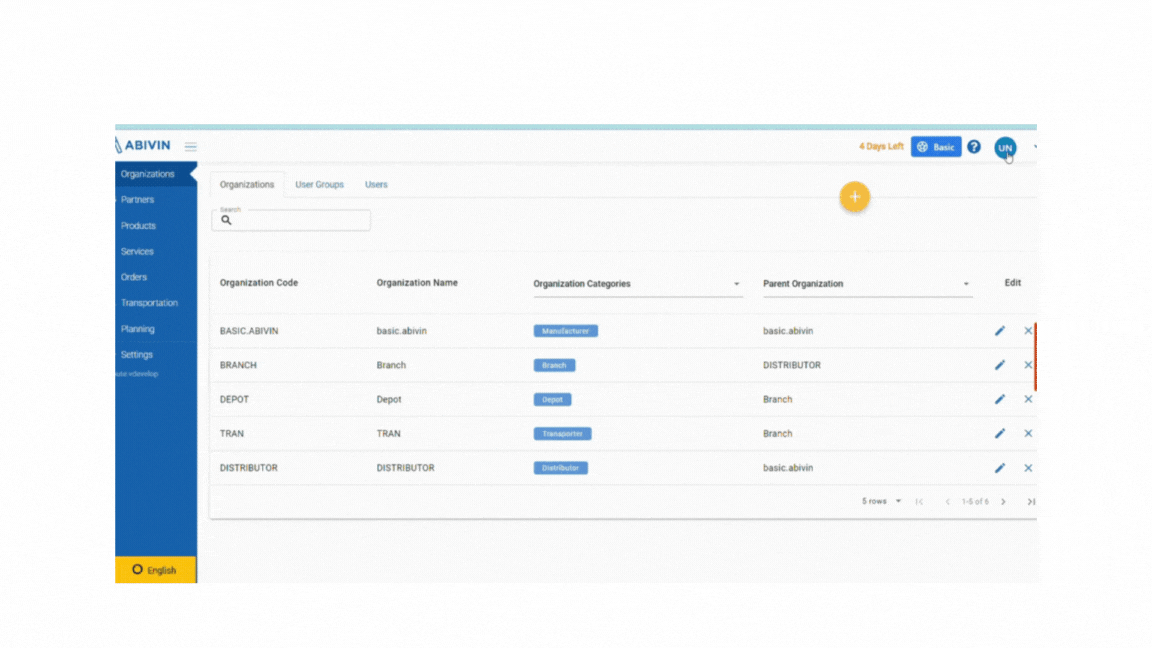Click the English language button

[156, 570]
